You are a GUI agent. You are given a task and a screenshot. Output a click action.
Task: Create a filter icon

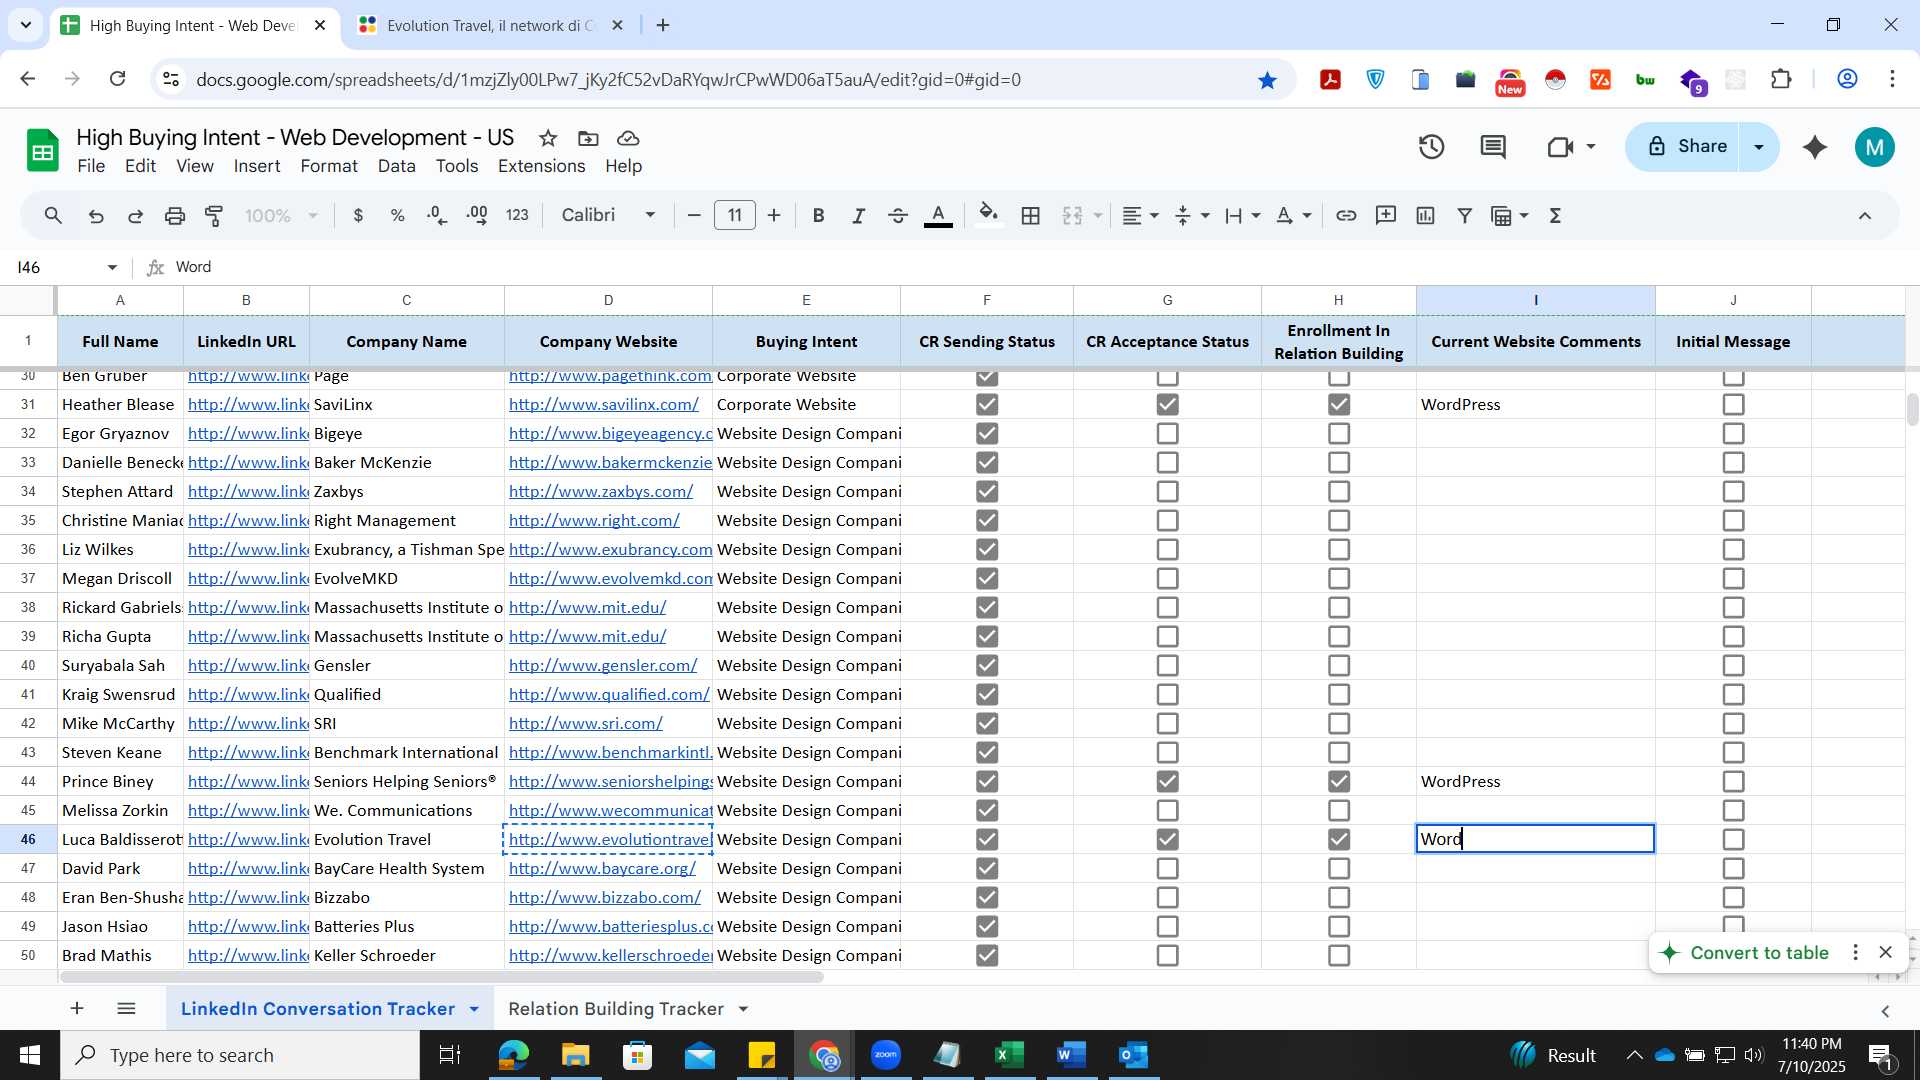pos(1465,216)
